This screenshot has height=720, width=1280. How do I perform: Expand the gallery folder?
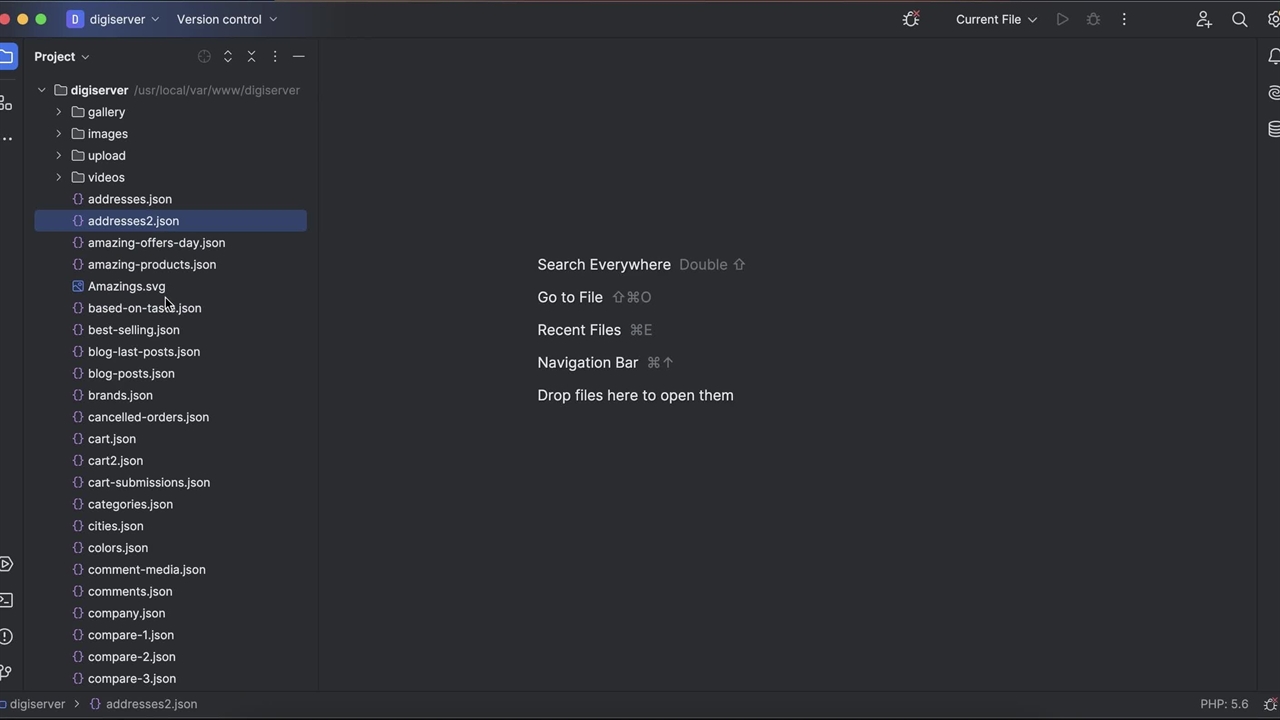point(59,112)
